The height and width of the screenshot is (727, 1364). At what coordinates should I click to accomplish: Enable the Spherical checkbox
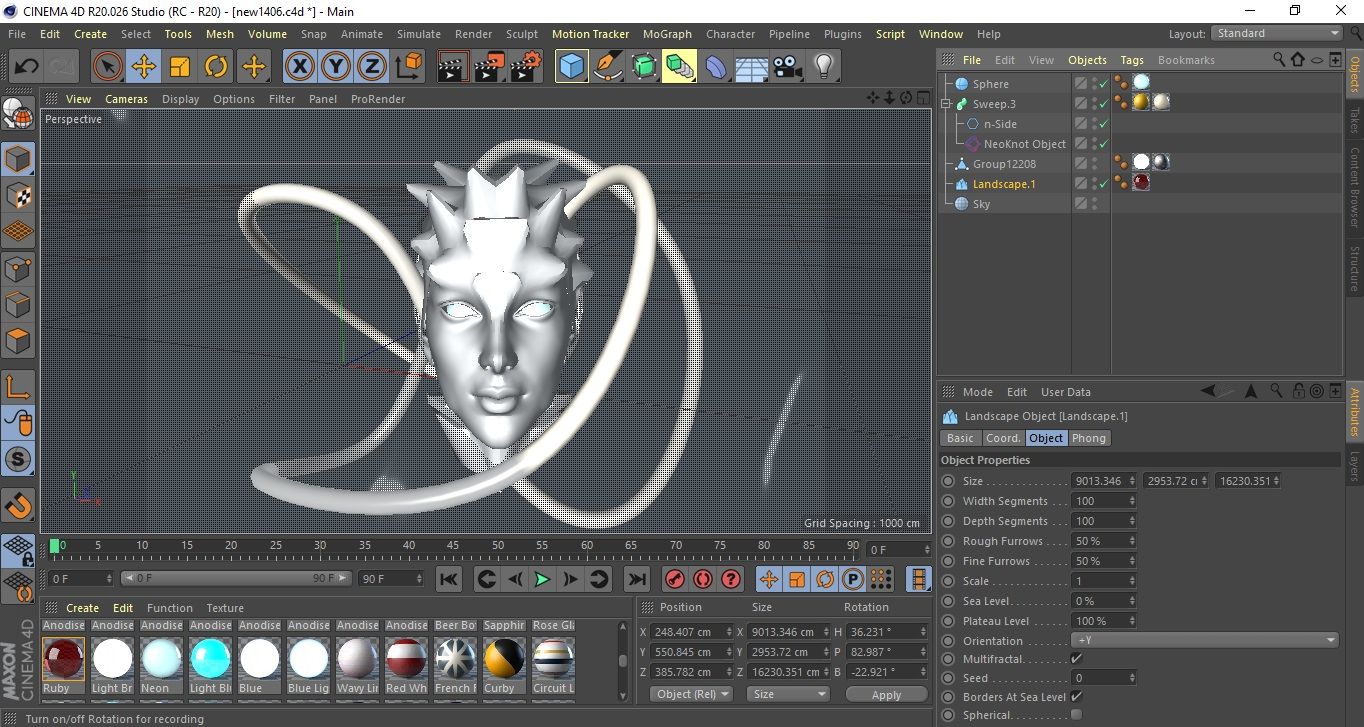click(x=1076, y=715)
